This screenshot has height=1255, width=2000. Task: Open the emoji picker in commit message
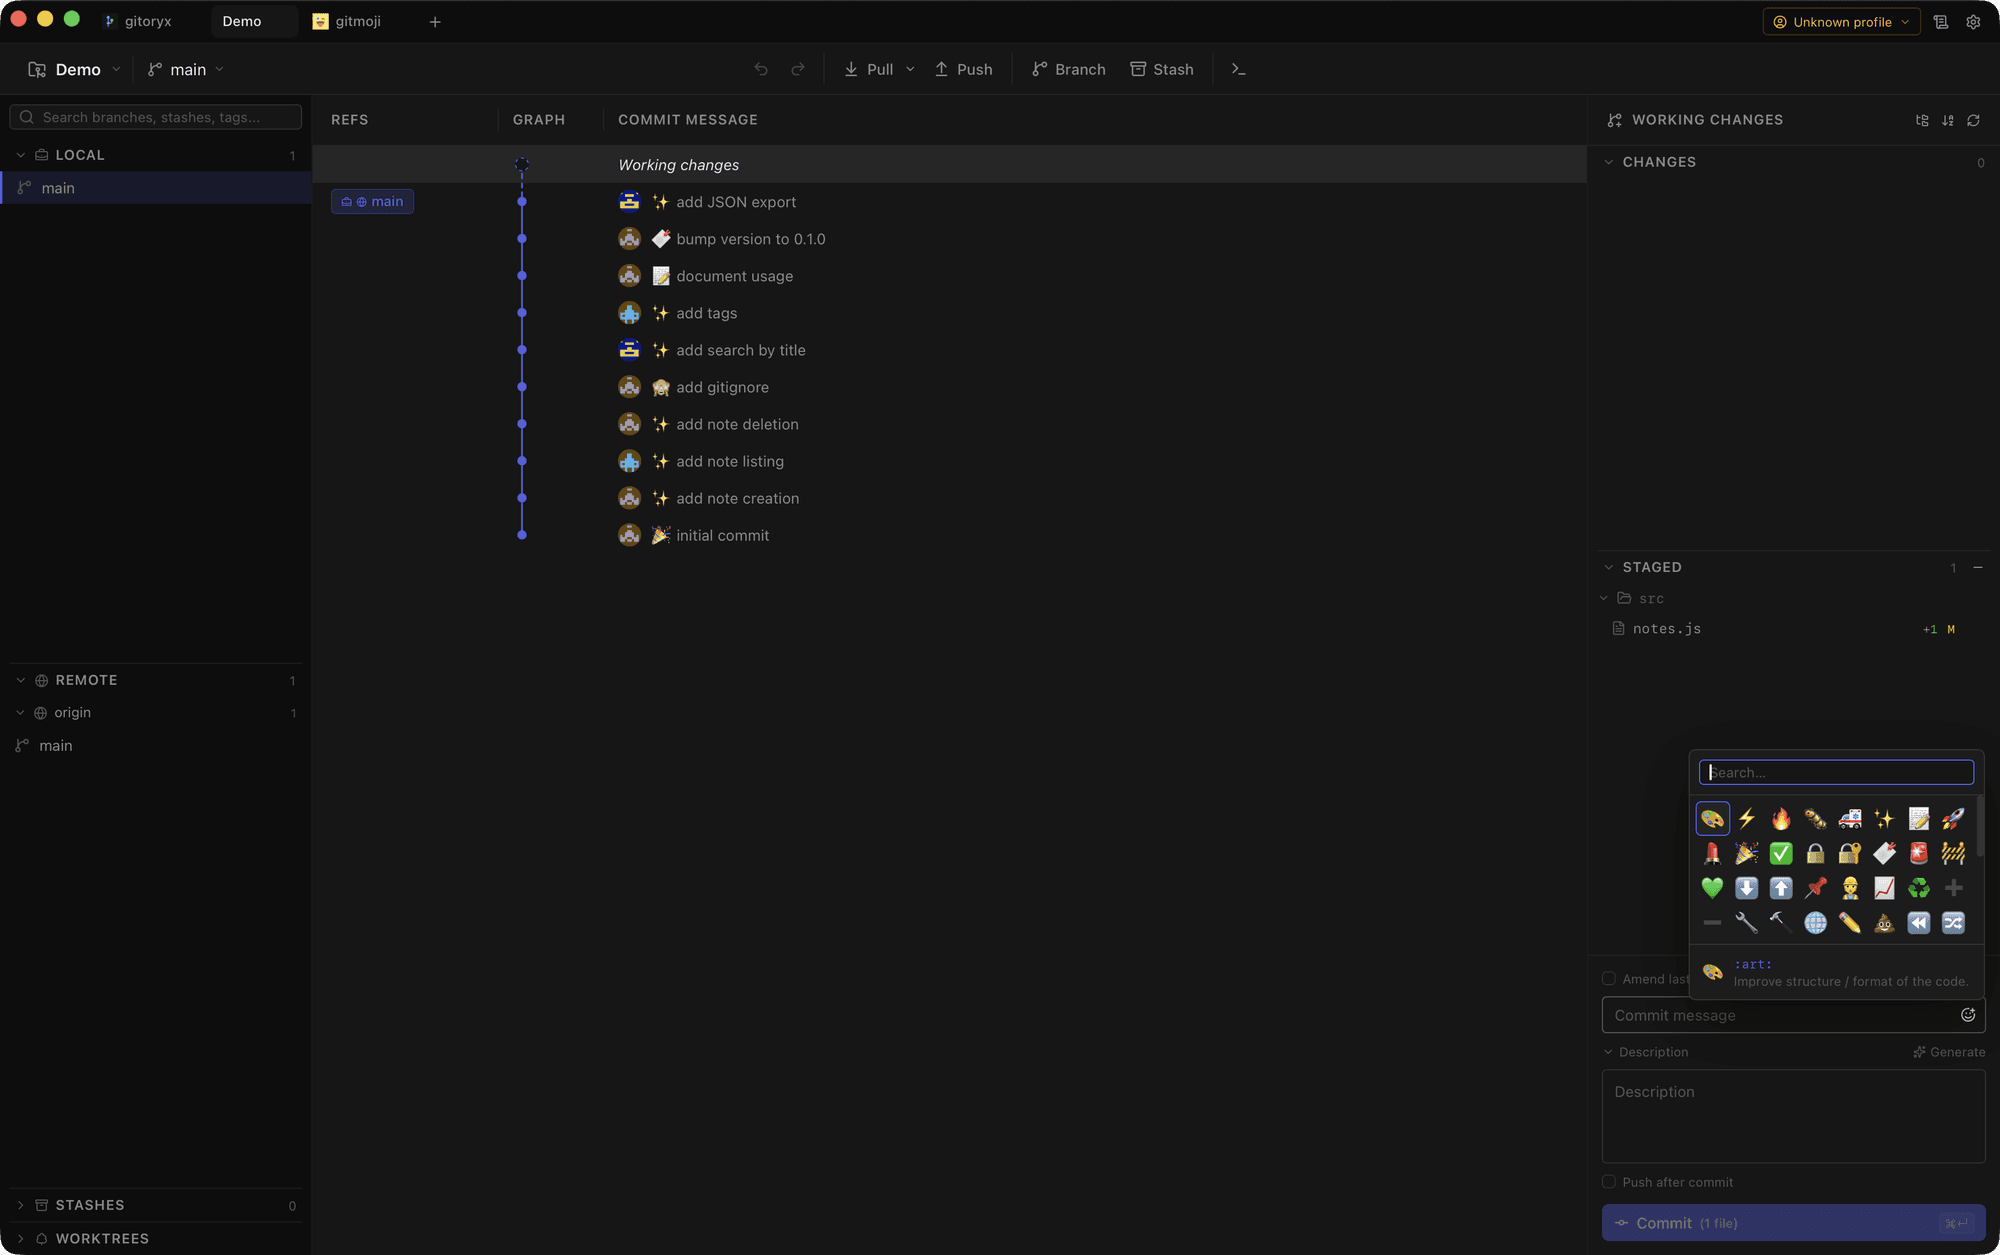point(1968,1015)
